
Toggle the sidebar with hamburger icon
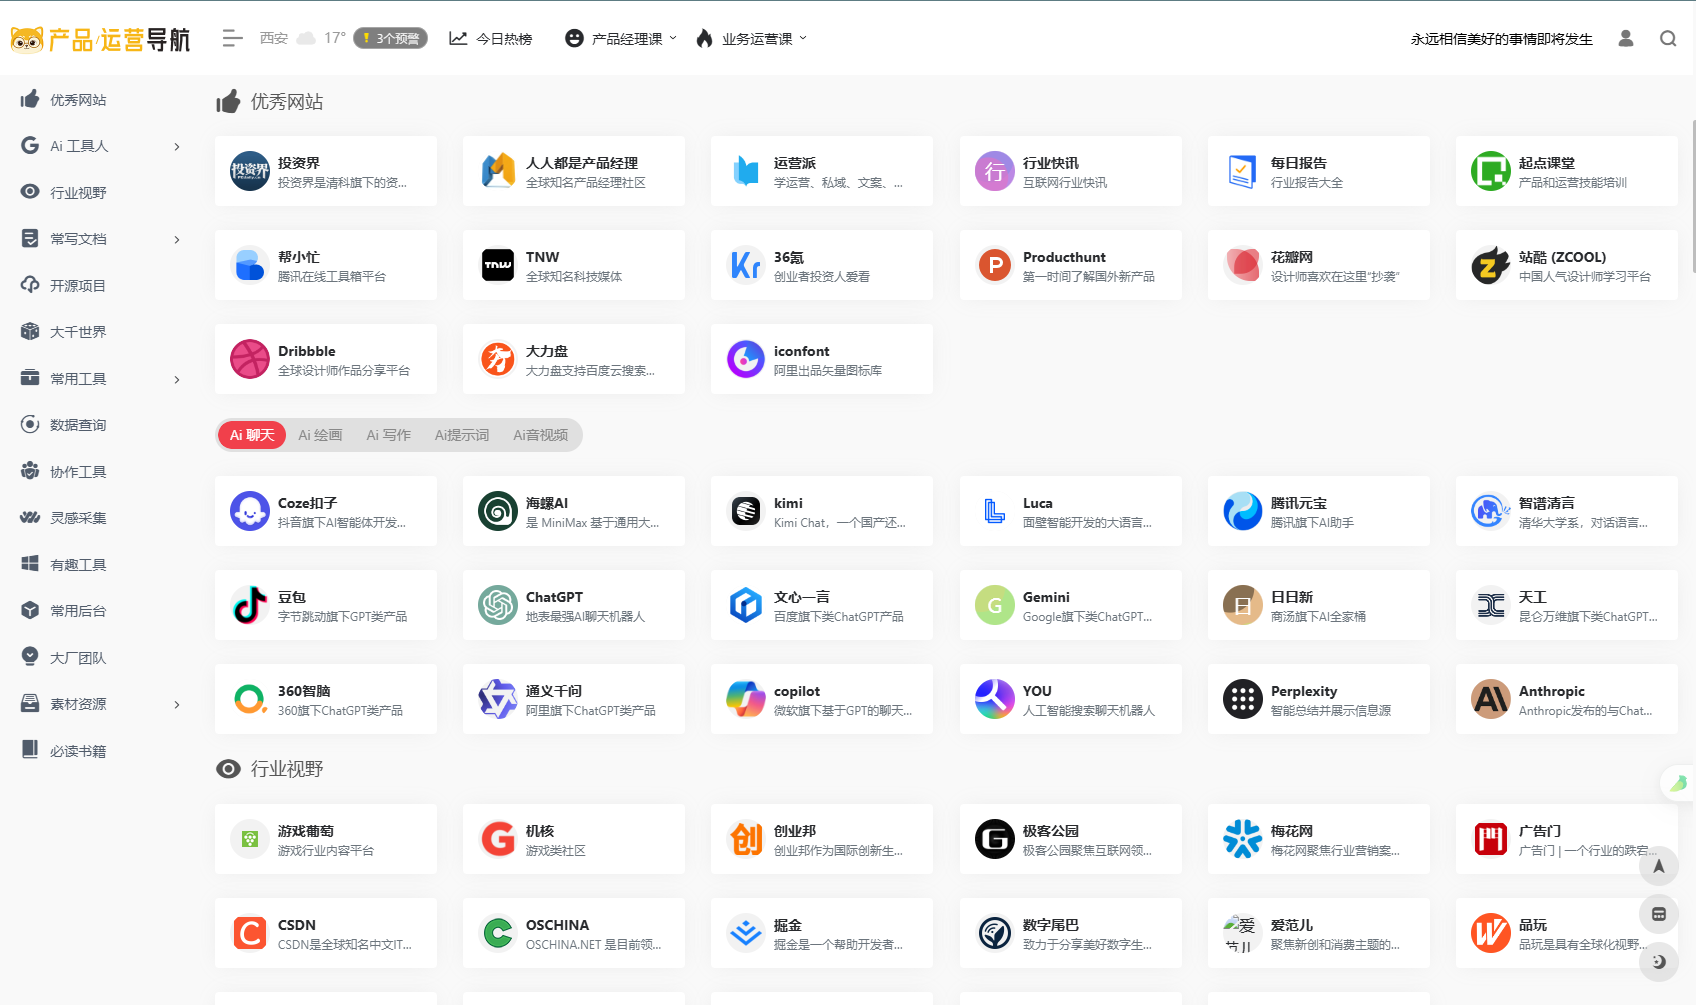[x=232, y=39]
